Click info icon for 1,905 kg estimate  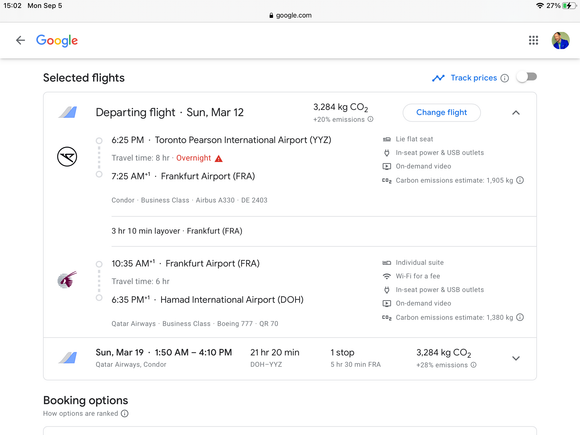(x=520, y=180)
